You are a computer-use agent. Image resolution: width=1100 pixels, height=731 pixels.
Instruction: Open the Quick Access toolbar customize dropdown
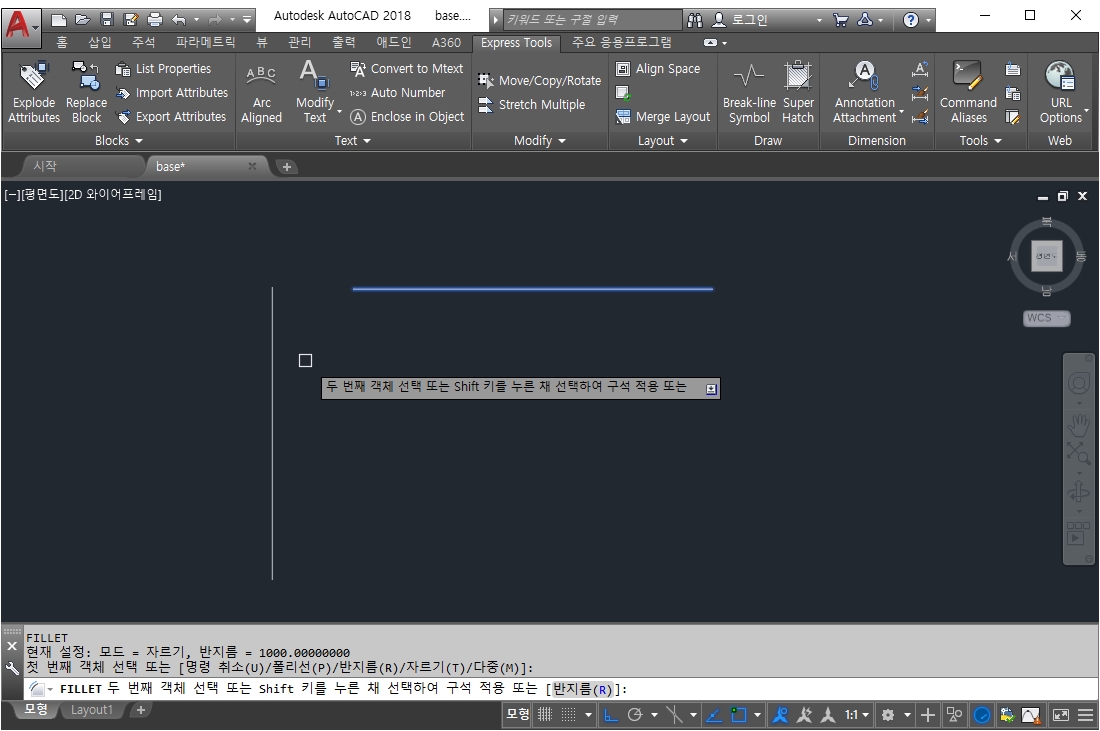[247, 20]
